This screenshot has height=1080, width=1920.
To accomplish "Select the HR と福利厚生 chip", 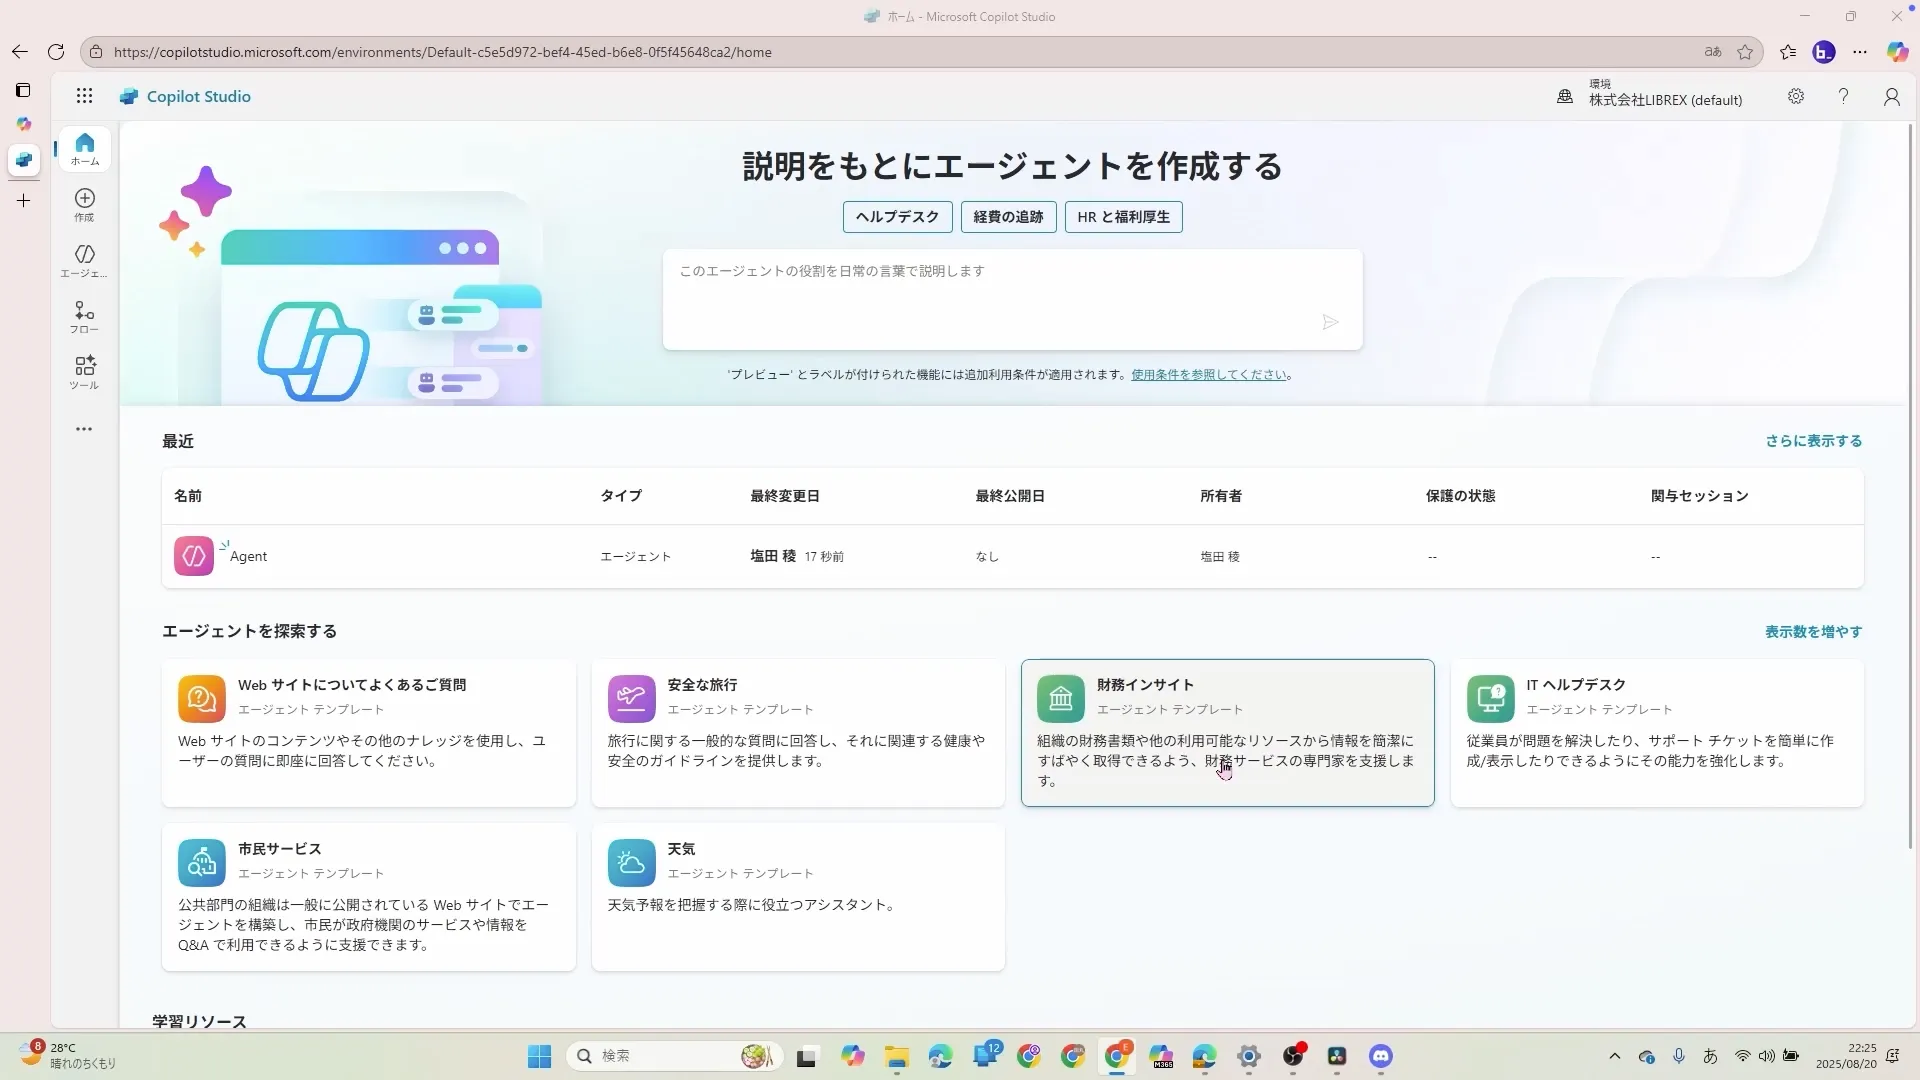I will [x=1122, y=217].
